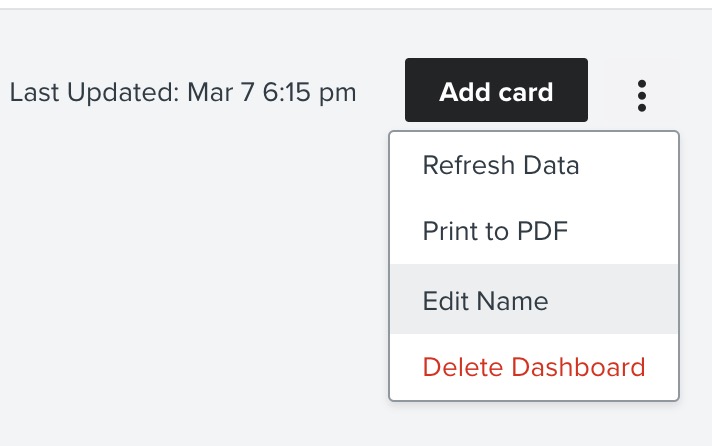The image size is (712, 446).
Task: Add a new card to the dashboard
Action: coord(496,92)
